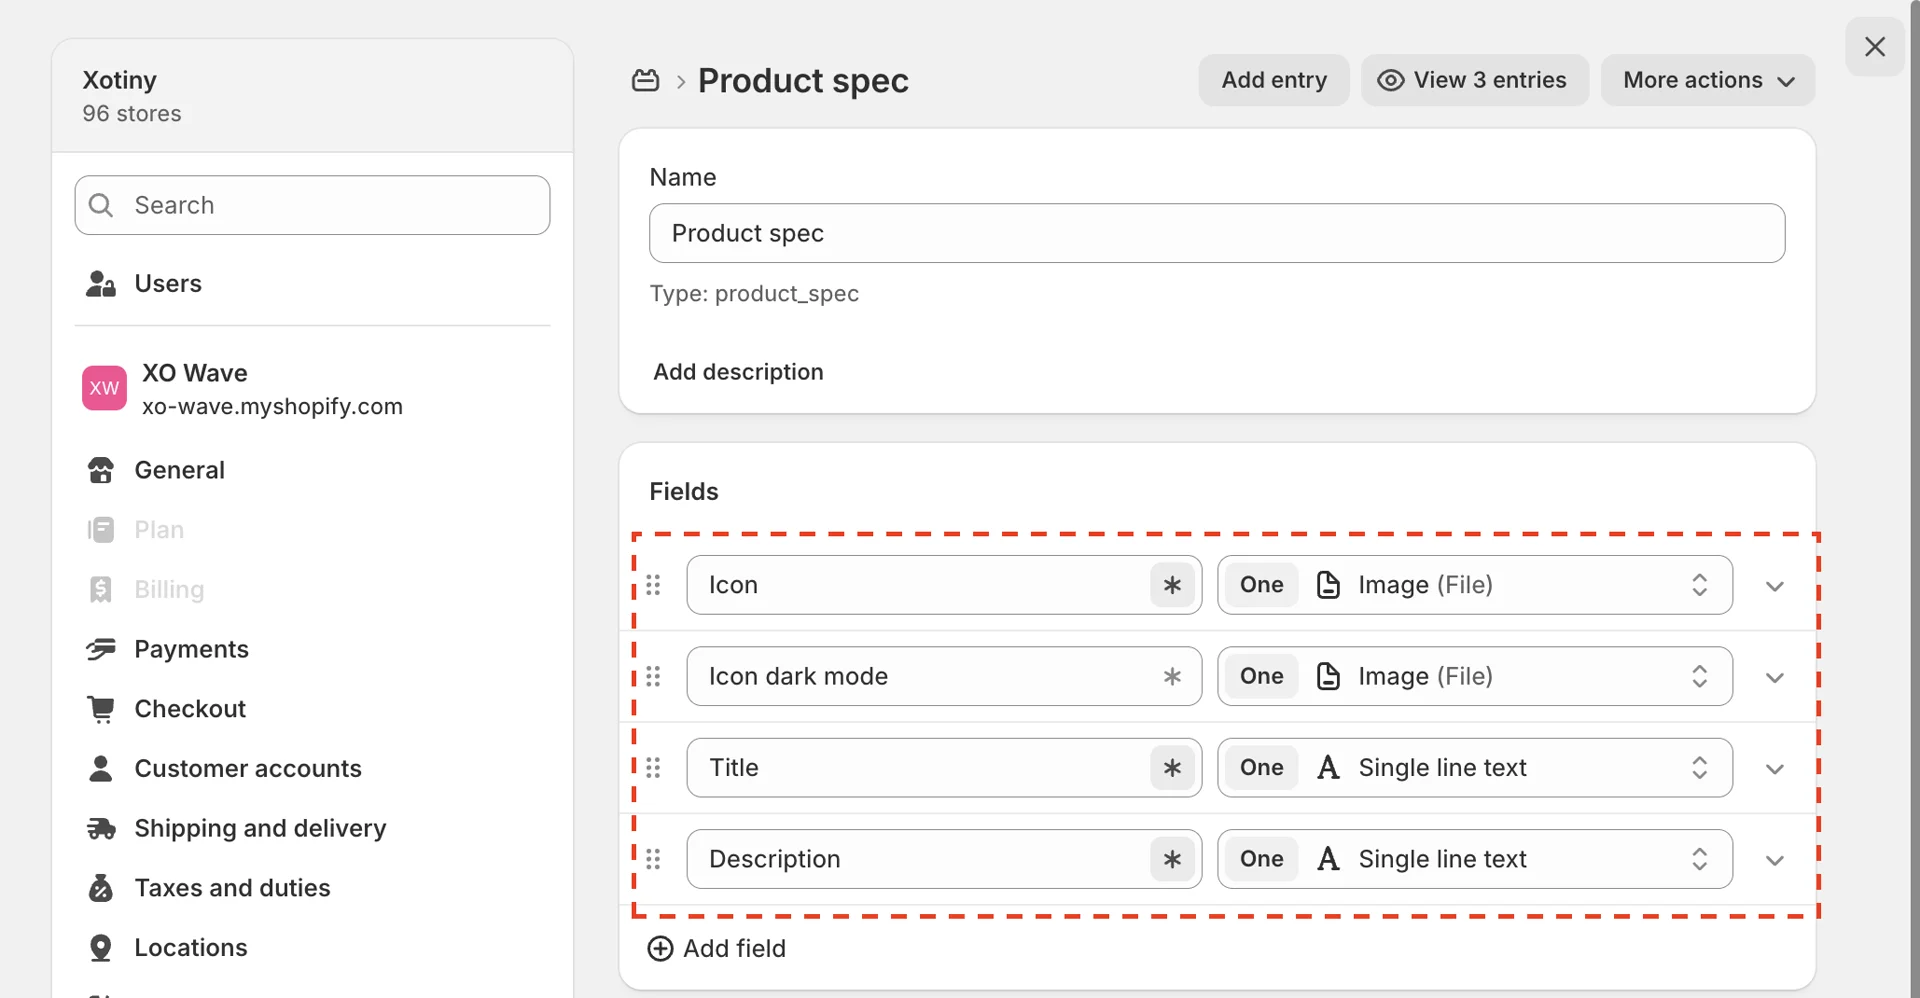The image size is (1920, 998).
Task: Click drag handle of Description field
Action: 653,859
